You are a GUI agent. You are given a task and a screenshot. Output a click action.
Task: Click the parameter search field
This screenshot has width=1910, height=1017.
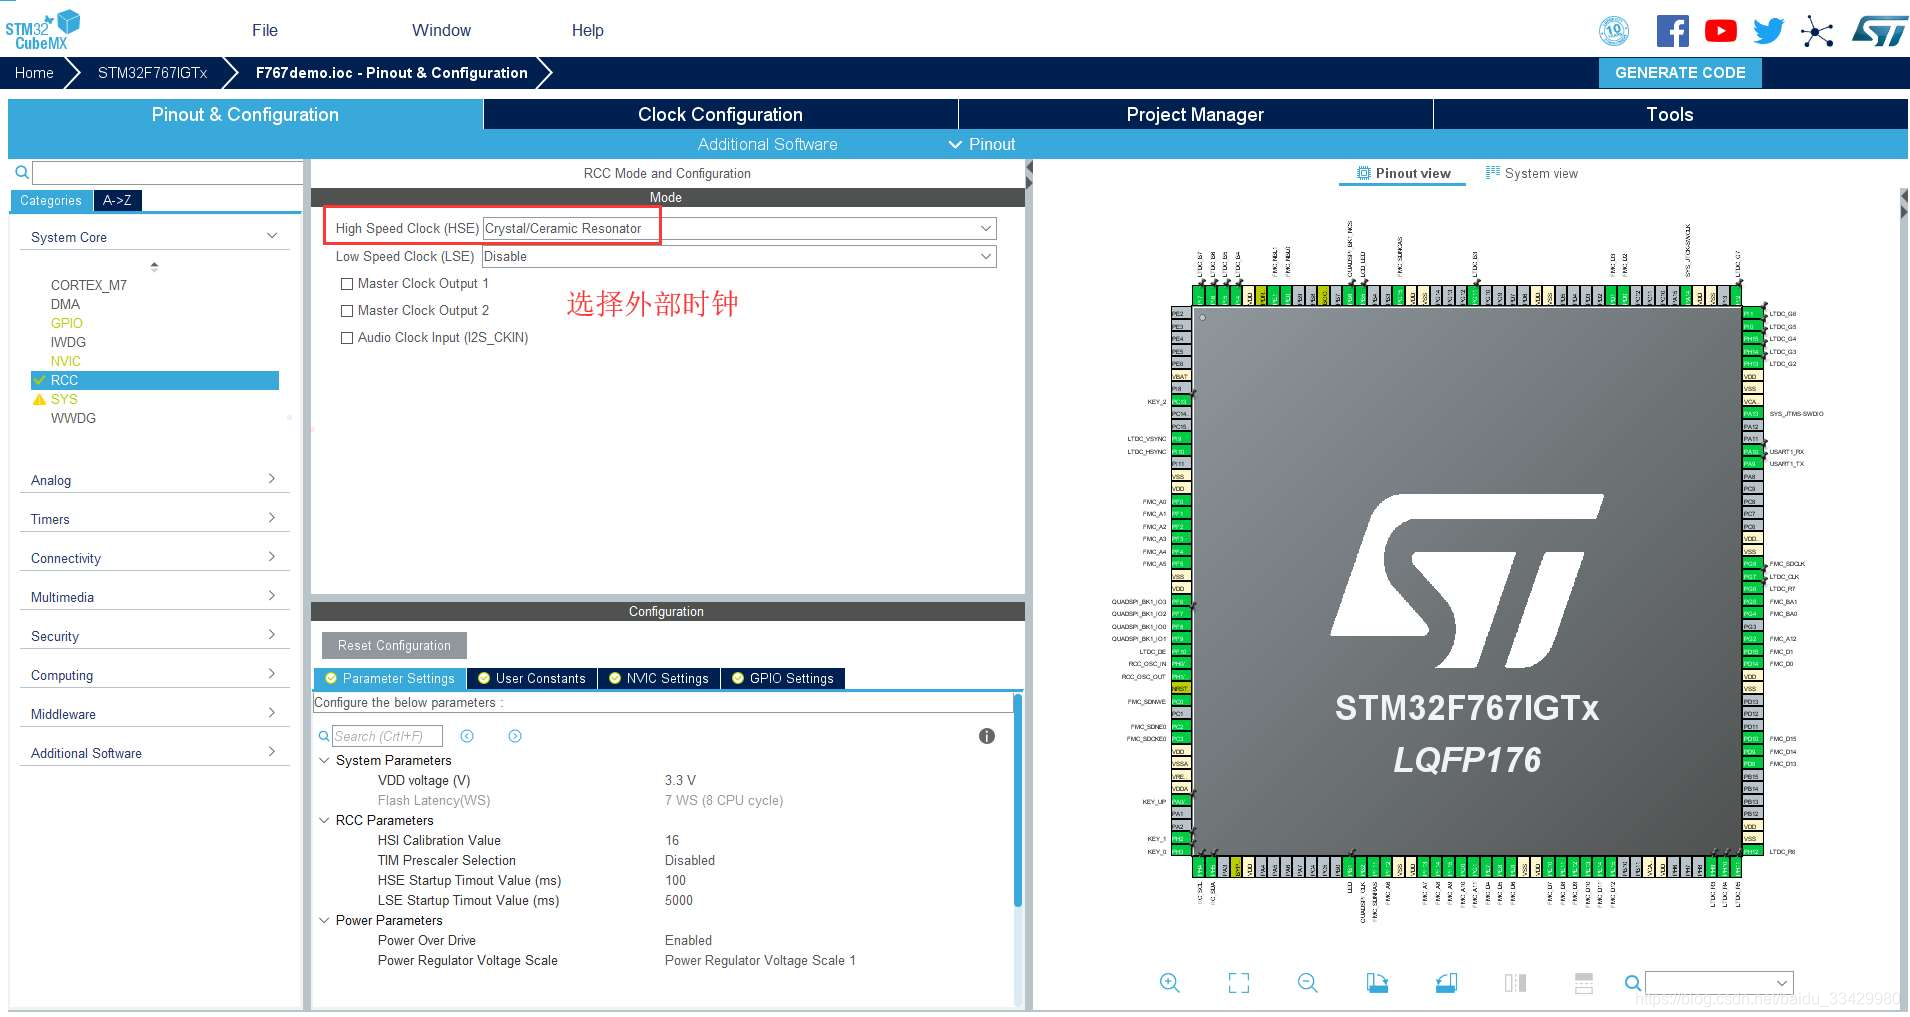387,736
